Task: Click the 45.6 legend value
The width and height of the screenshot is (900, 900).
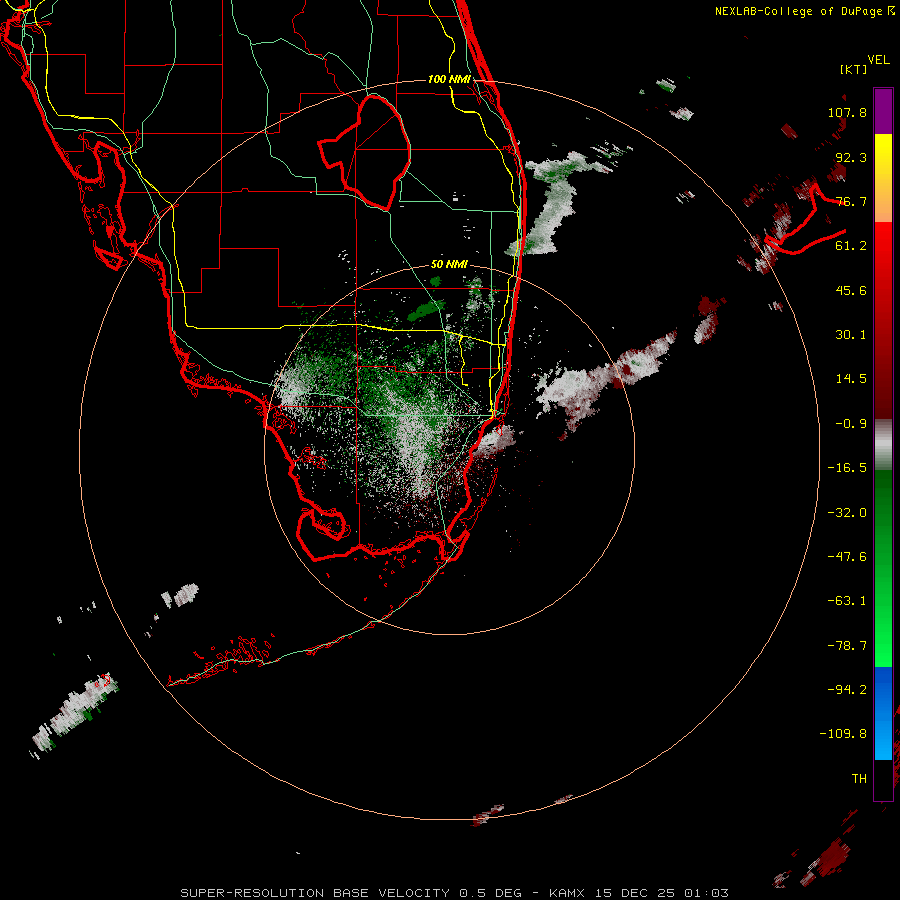Action: tap(851, 290)
